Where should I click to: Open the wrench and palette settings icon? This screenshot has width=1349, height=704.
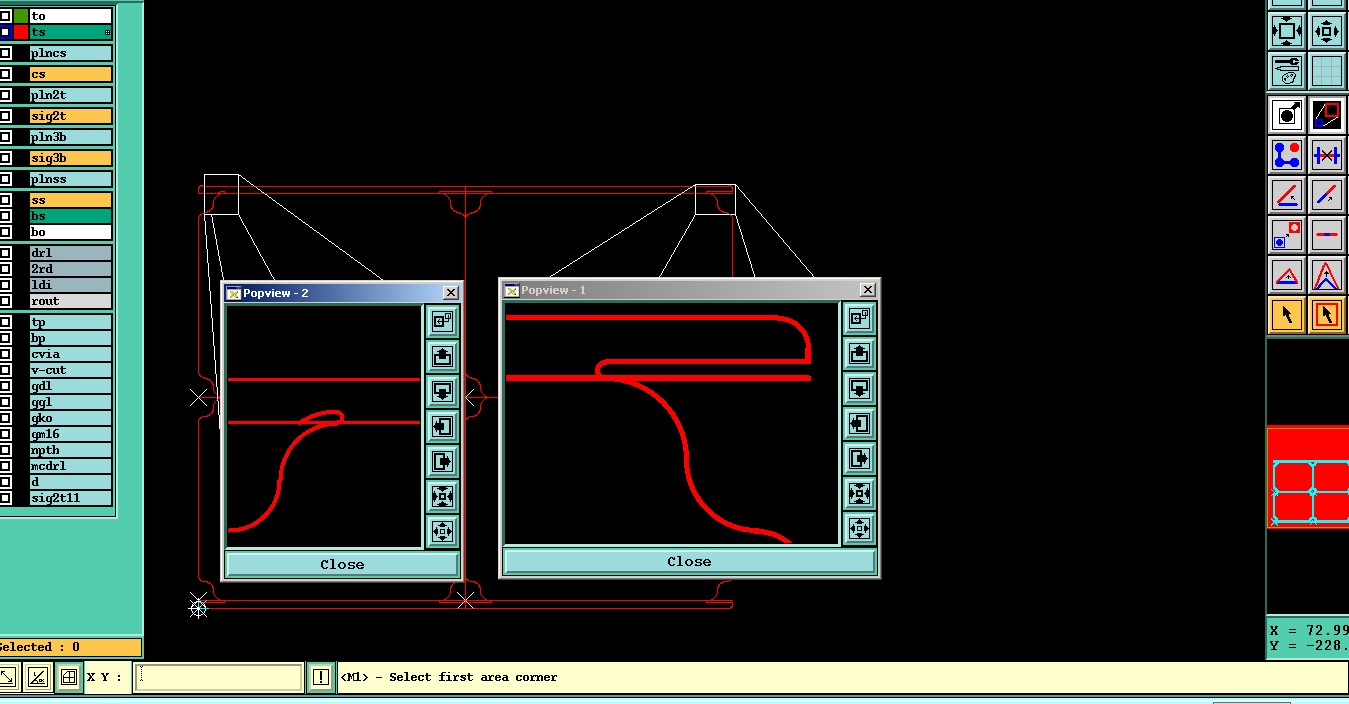(1287, 71)
